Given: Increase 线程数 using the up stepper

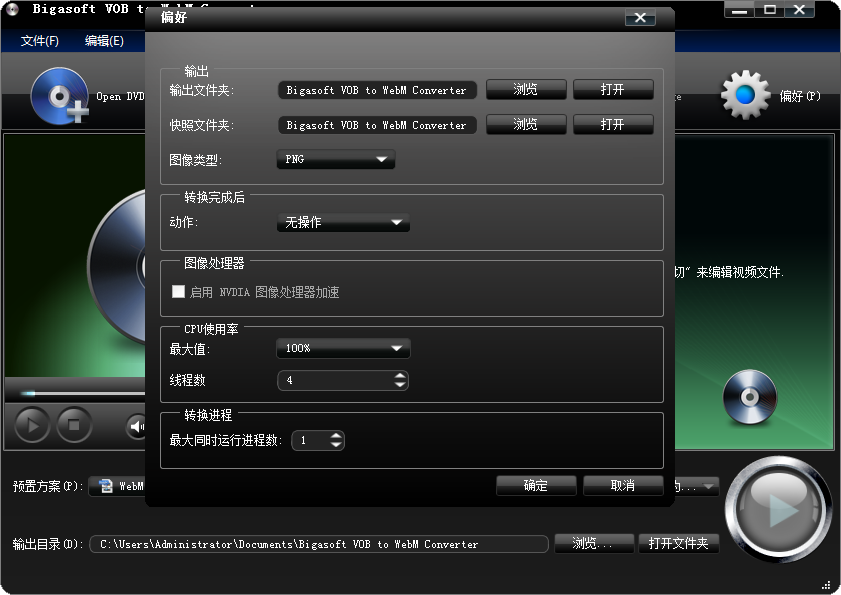Looking at the screenshot, I should (x=399, y=376).
